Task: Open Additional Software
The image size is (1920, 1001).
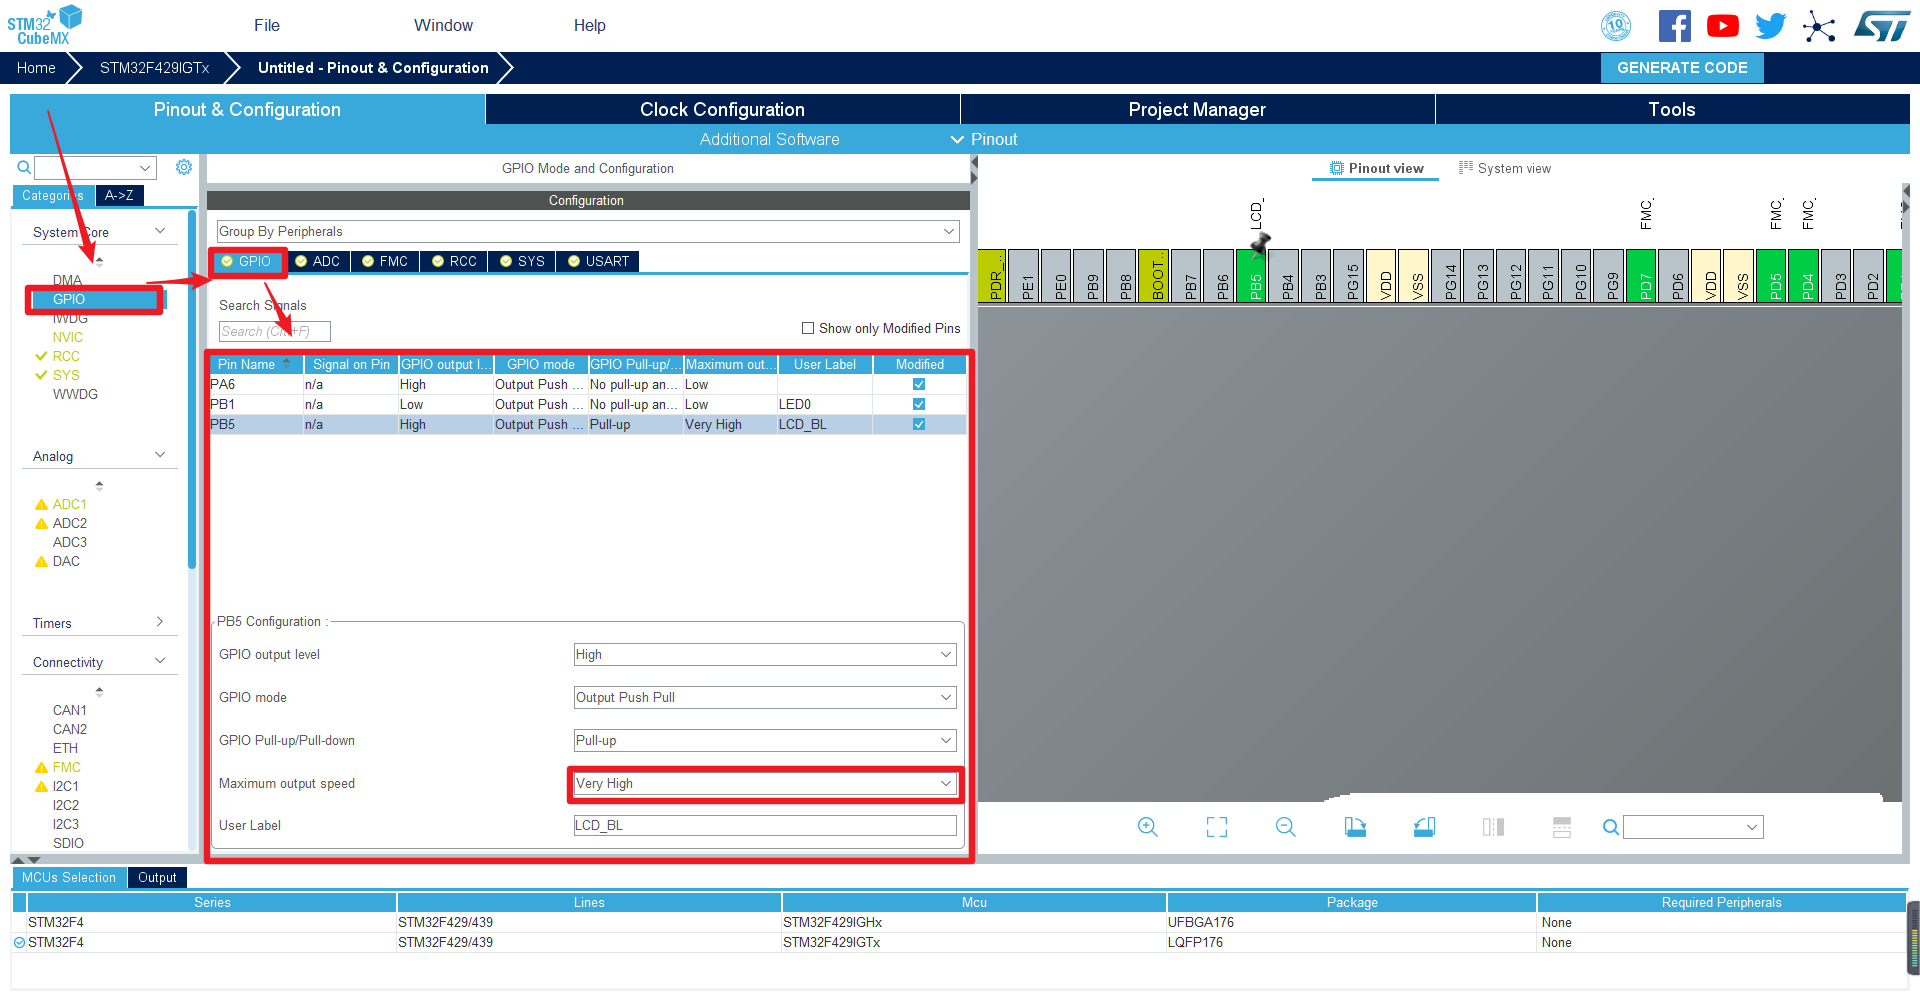Action: [x=769, y=139]
